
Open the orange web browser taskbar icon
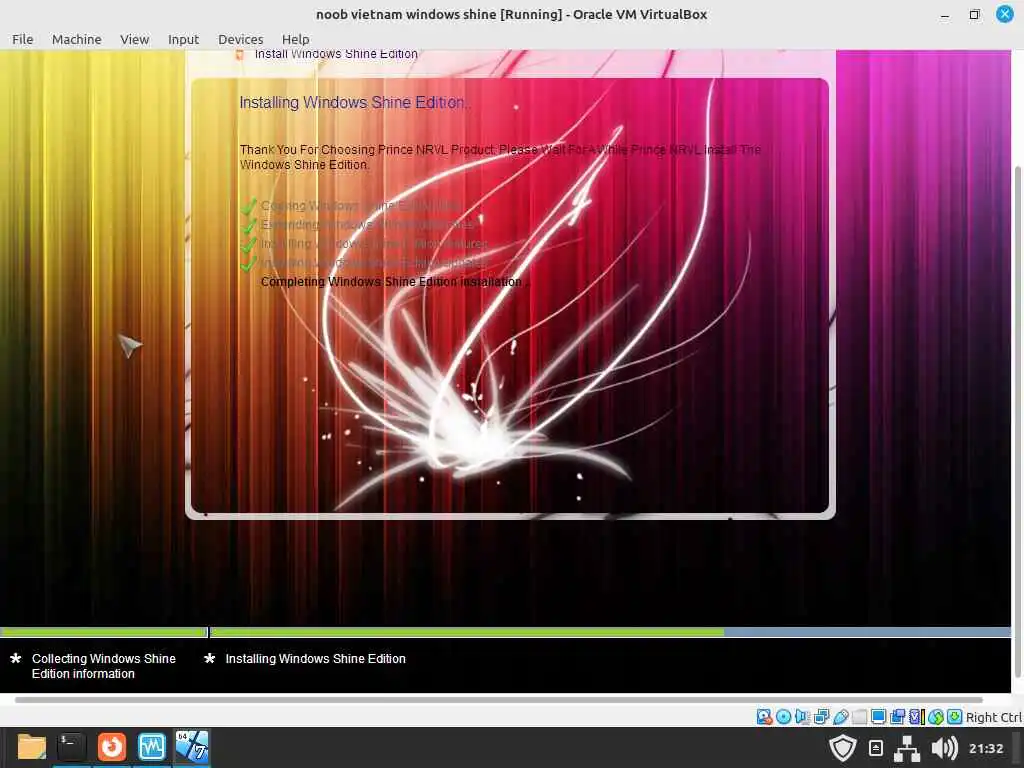(x=112, y=746)
